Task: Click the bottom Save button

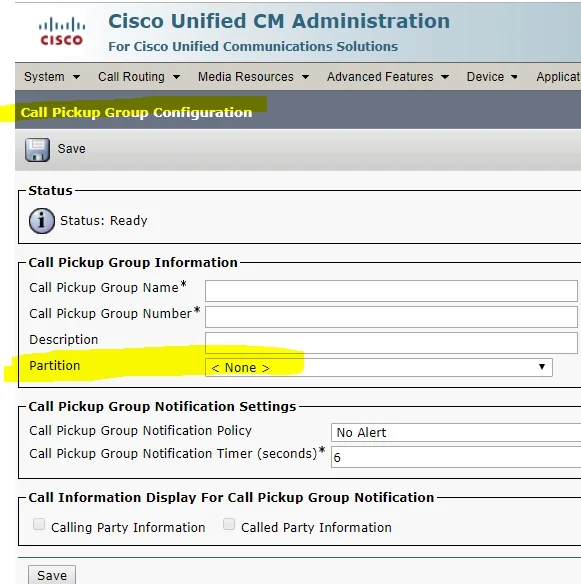Action: pyautogui.click(x=52, y=575)
